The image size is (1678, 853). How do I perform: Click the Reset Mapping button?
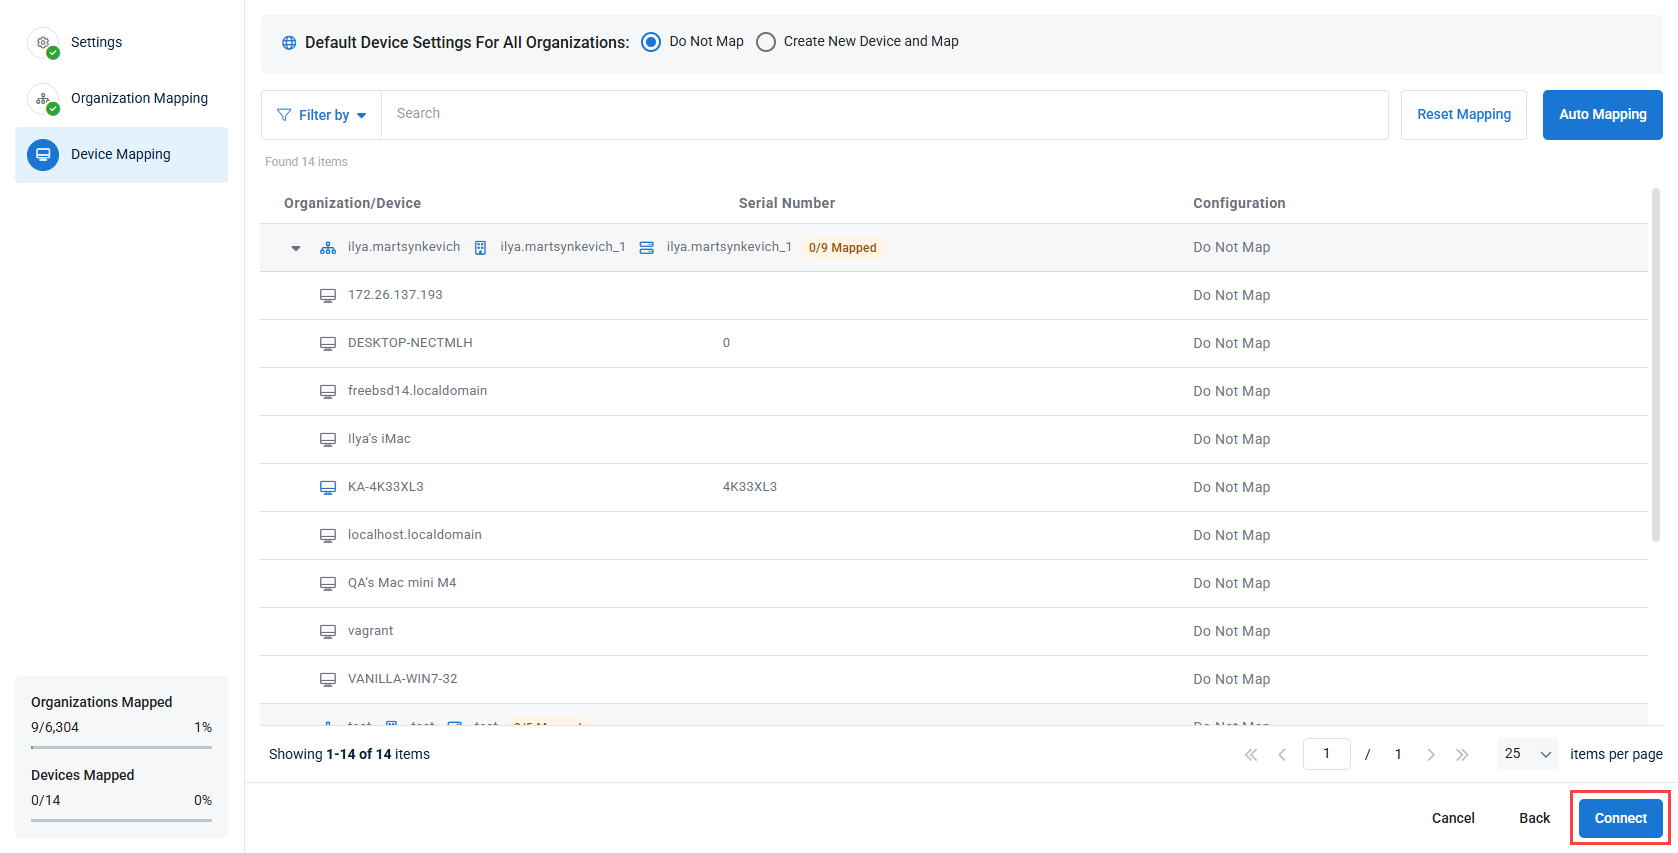pos(1463,115)
